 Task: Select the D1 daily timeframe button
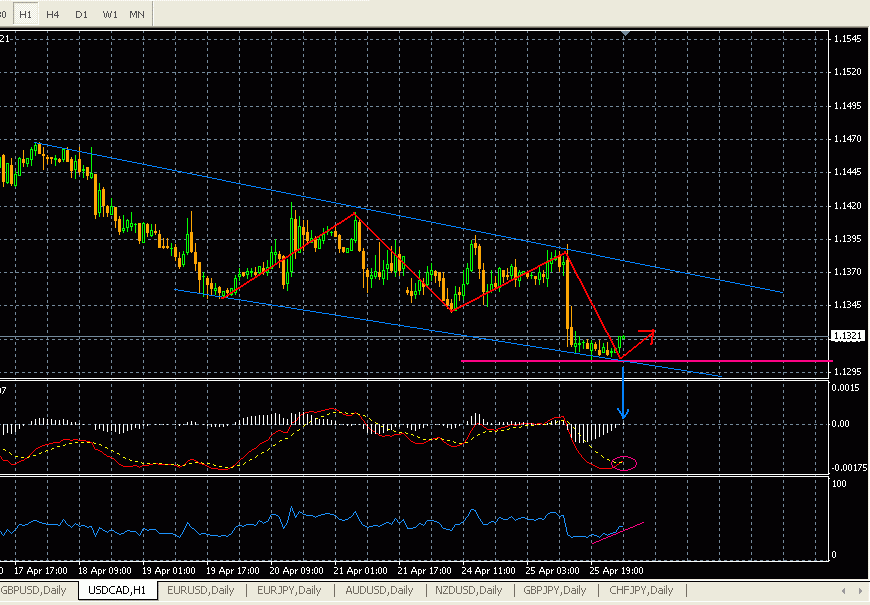(80, 14)
